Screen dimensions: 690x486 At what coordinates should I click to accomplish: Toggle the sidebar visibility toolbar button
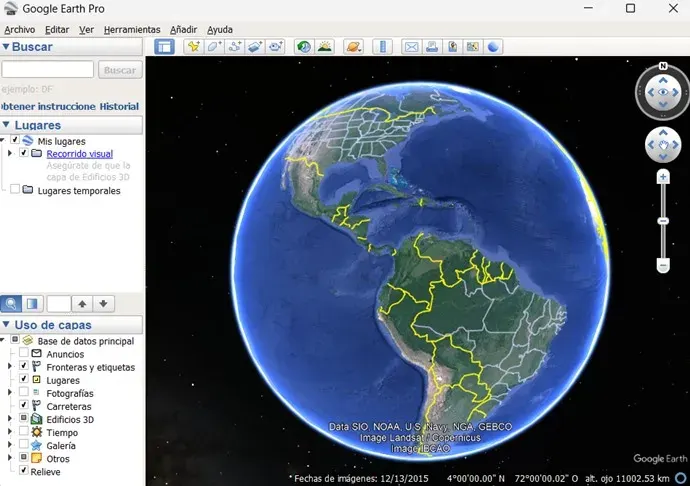click(164, 47)
